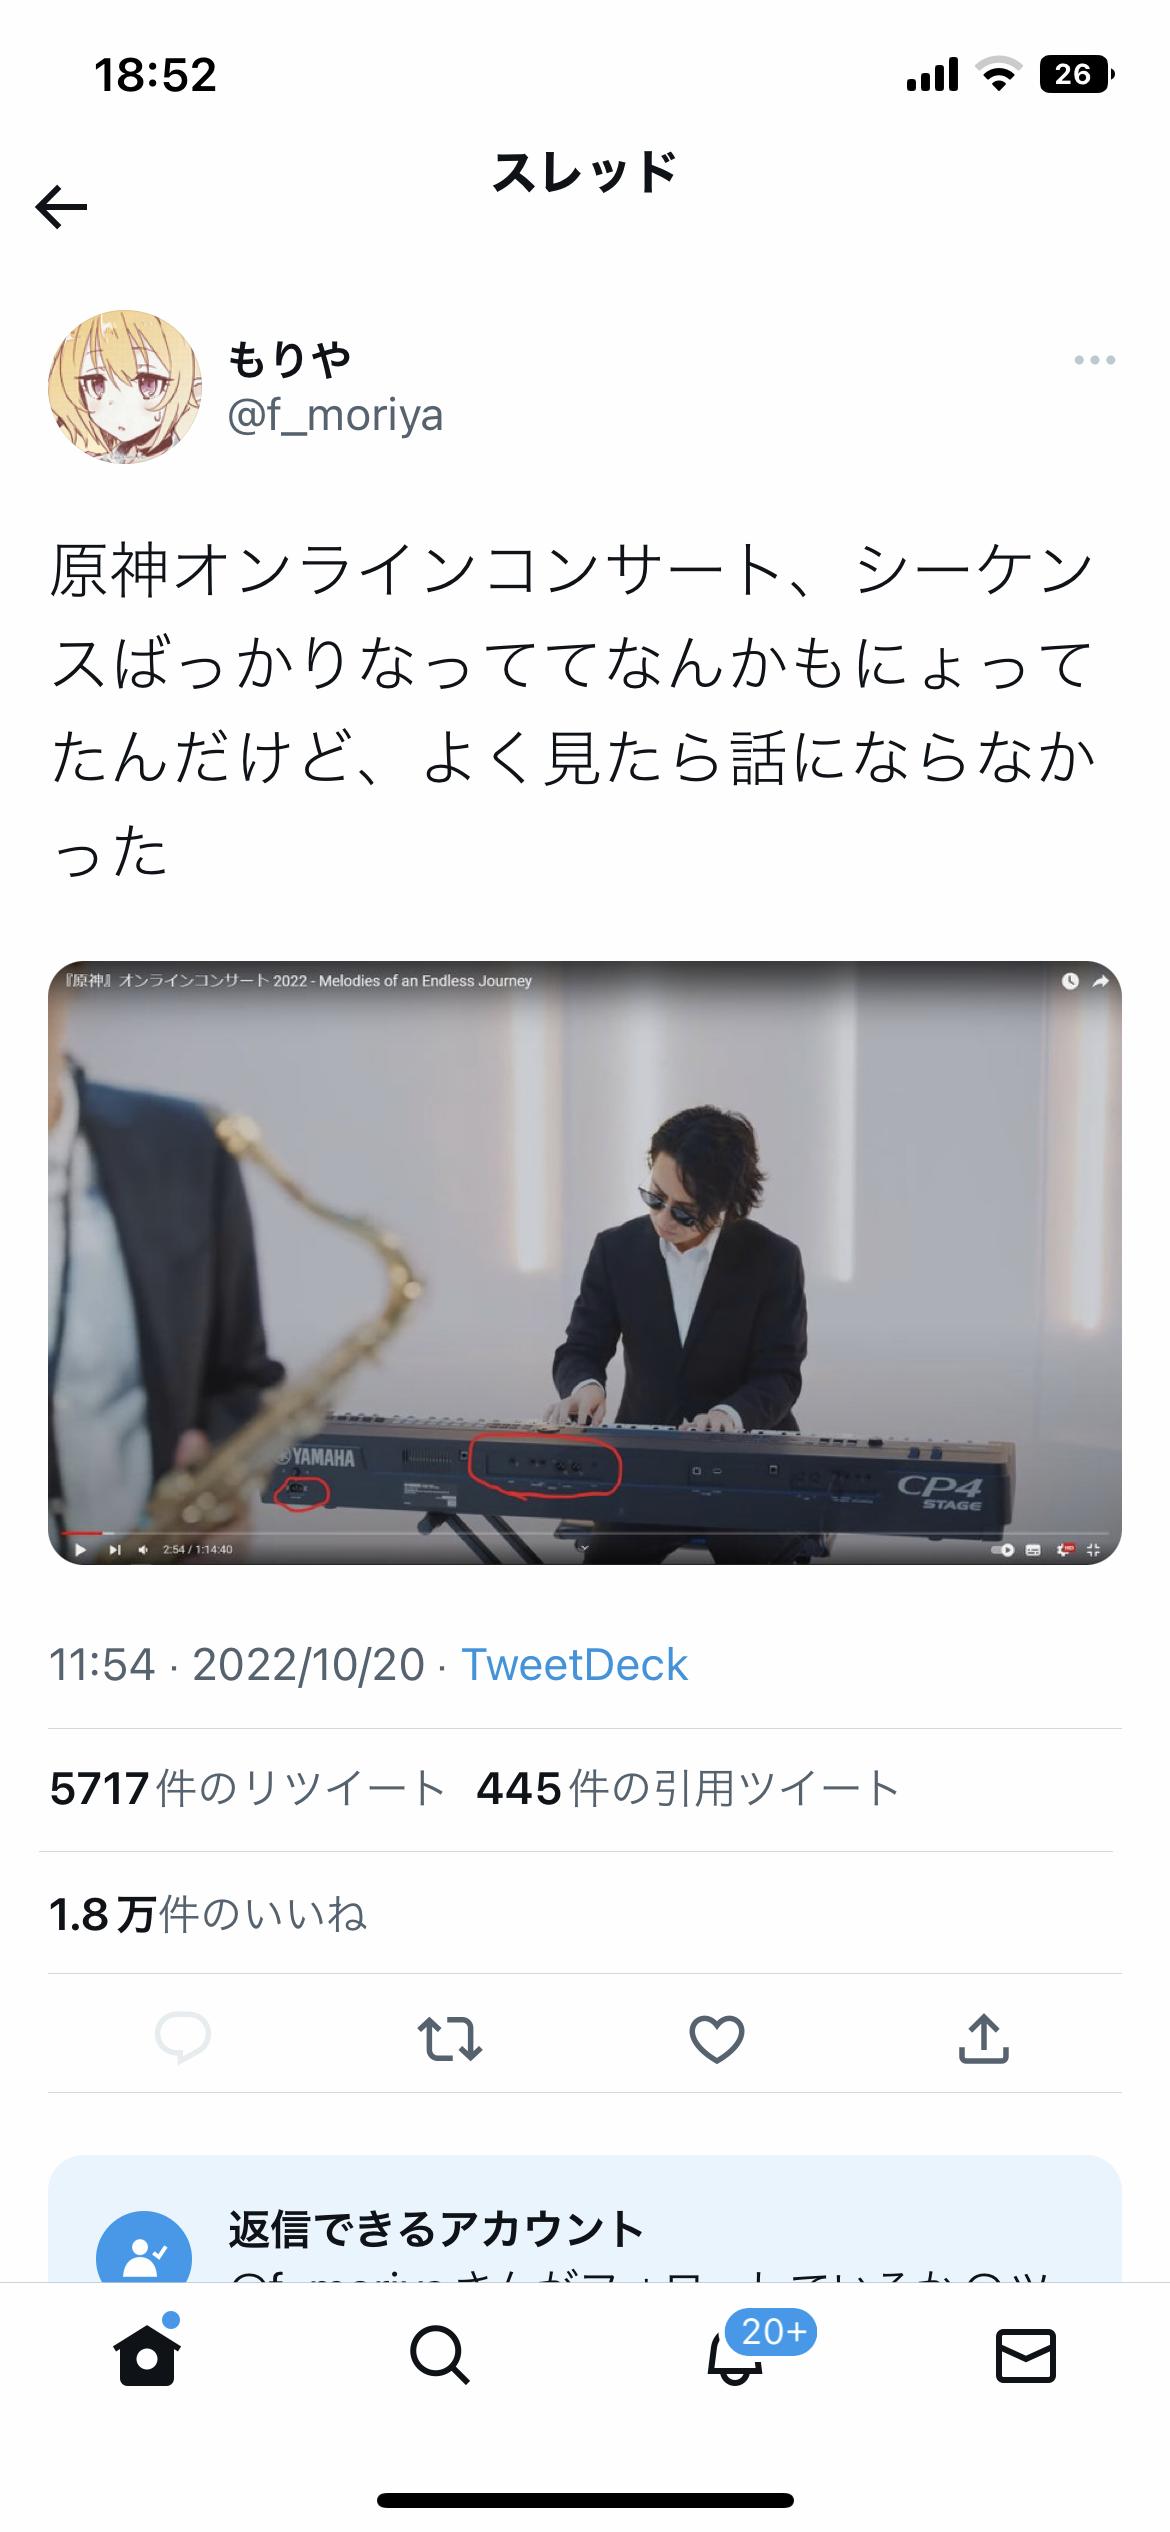Open the Search tab magnifier icon
Viewport: 1170px width, 2532px height.
(x=439, y=2356)
